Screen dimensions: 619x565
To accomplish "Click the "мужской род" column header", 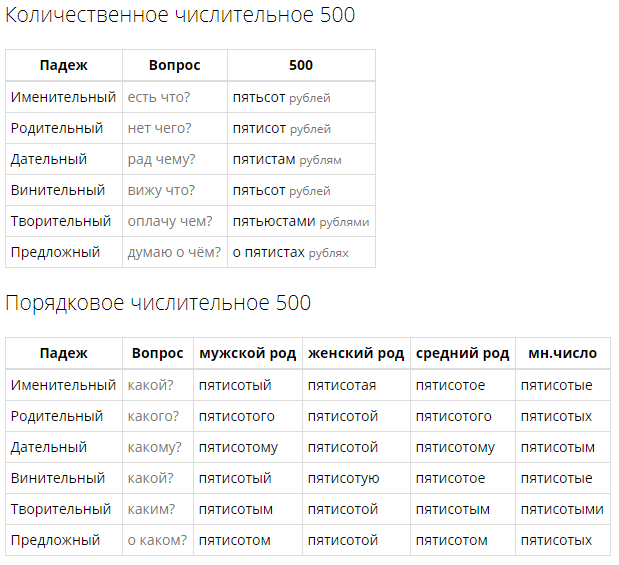I will [248, 353].
